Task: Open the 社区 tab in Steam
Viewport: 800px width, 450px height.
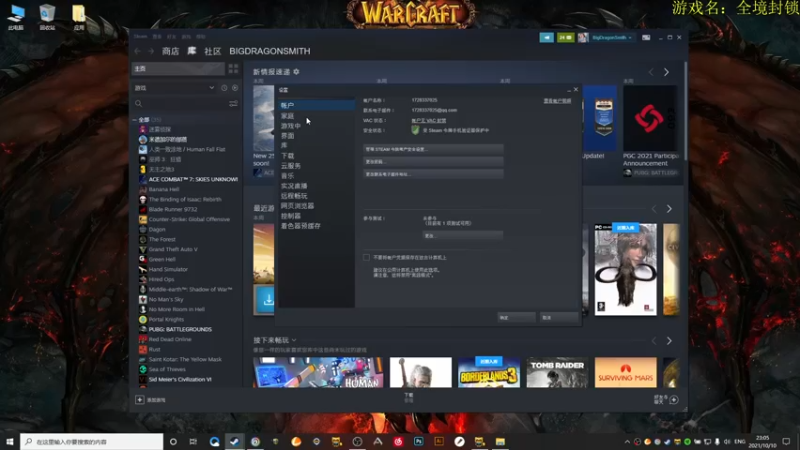Action: tap(212, 51)
